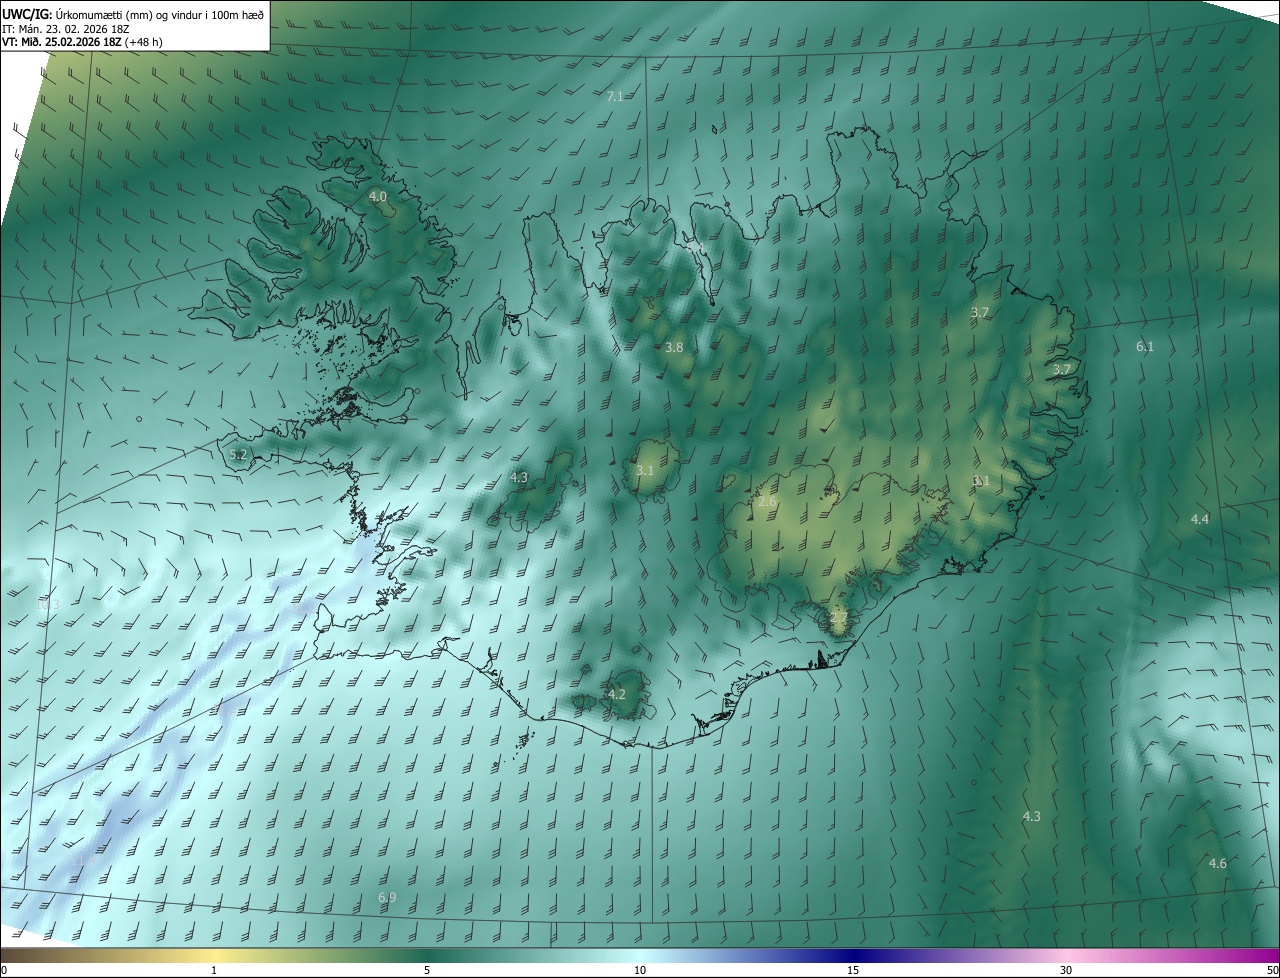1280x978 pixels.
Task: Click the 1 tick on the colour scale
Action: [x=214, y=970]
